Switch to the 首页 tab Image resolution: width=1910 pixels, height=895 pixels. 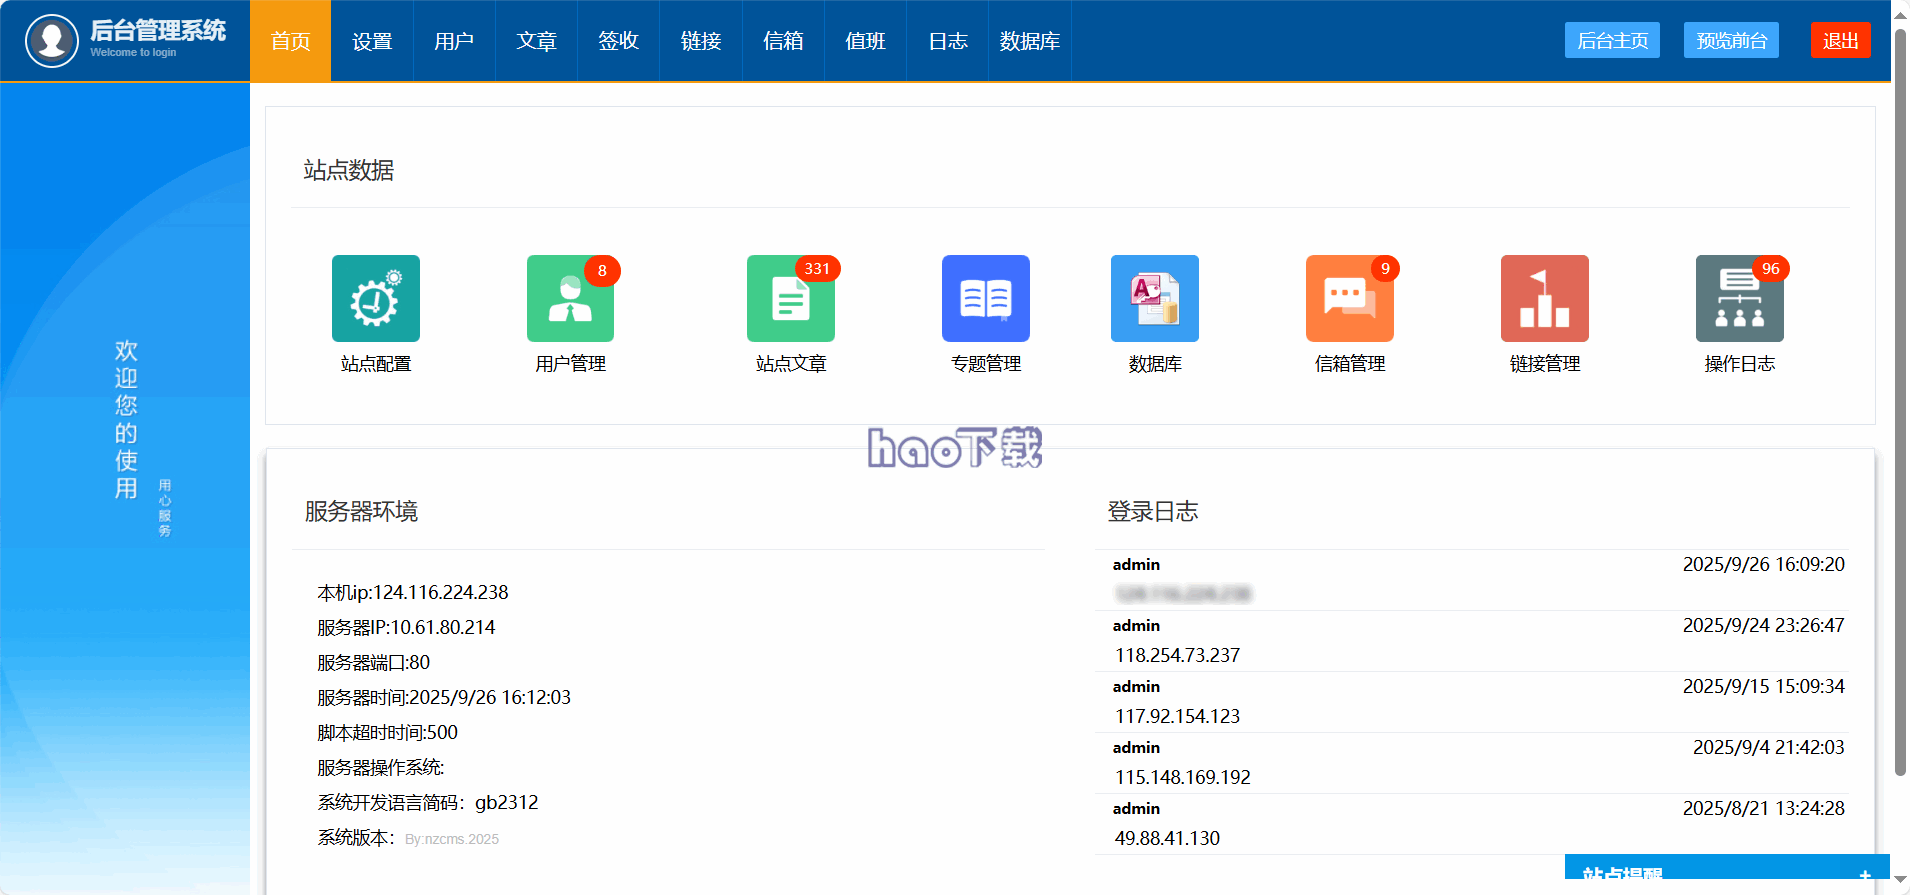pyautogui.click(x=290, y=41)
